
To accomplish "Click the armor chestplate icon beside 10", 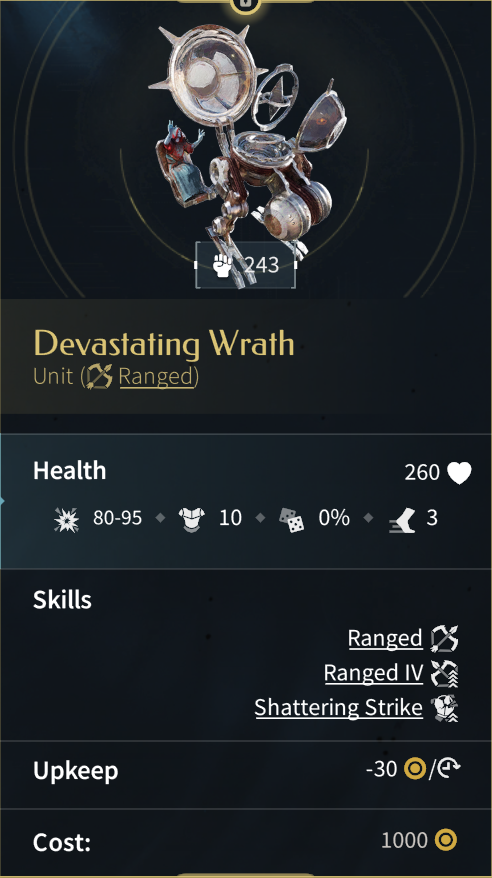I will coord(192,519).
